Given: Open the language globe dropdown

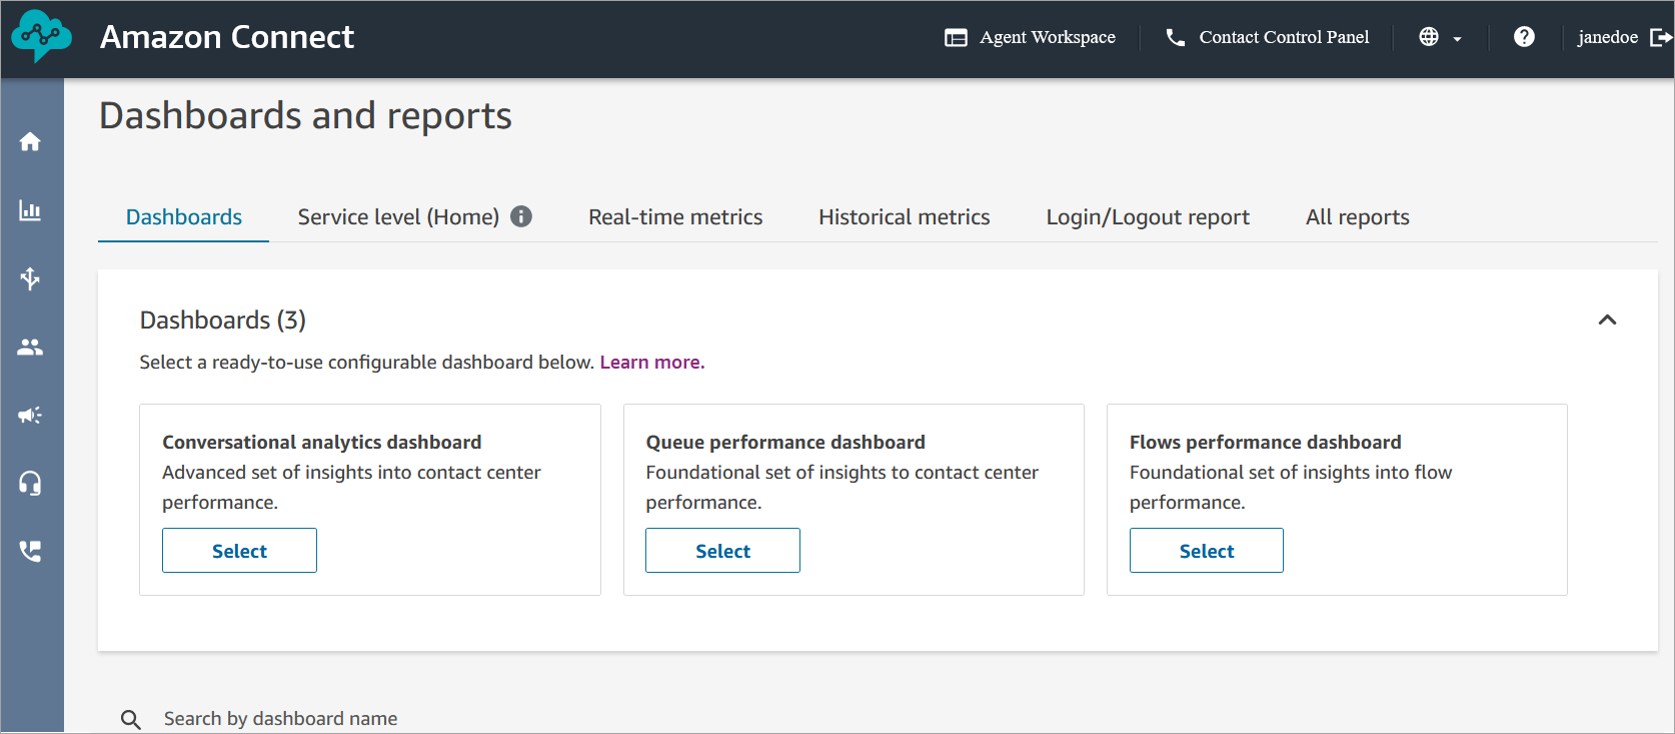Looking at the screenshot, I should 1440,37.
